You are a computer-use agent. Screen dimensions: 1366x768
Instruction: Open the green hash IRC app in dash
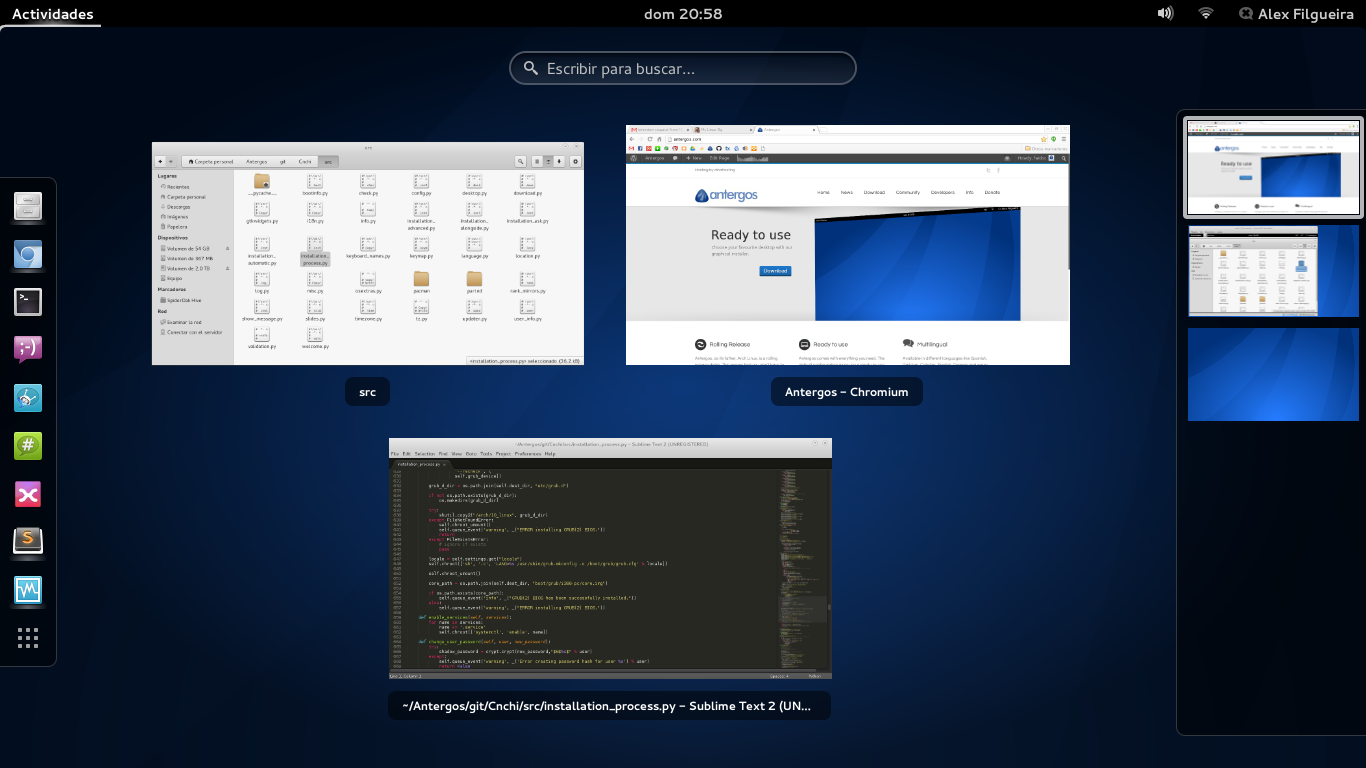28,446
